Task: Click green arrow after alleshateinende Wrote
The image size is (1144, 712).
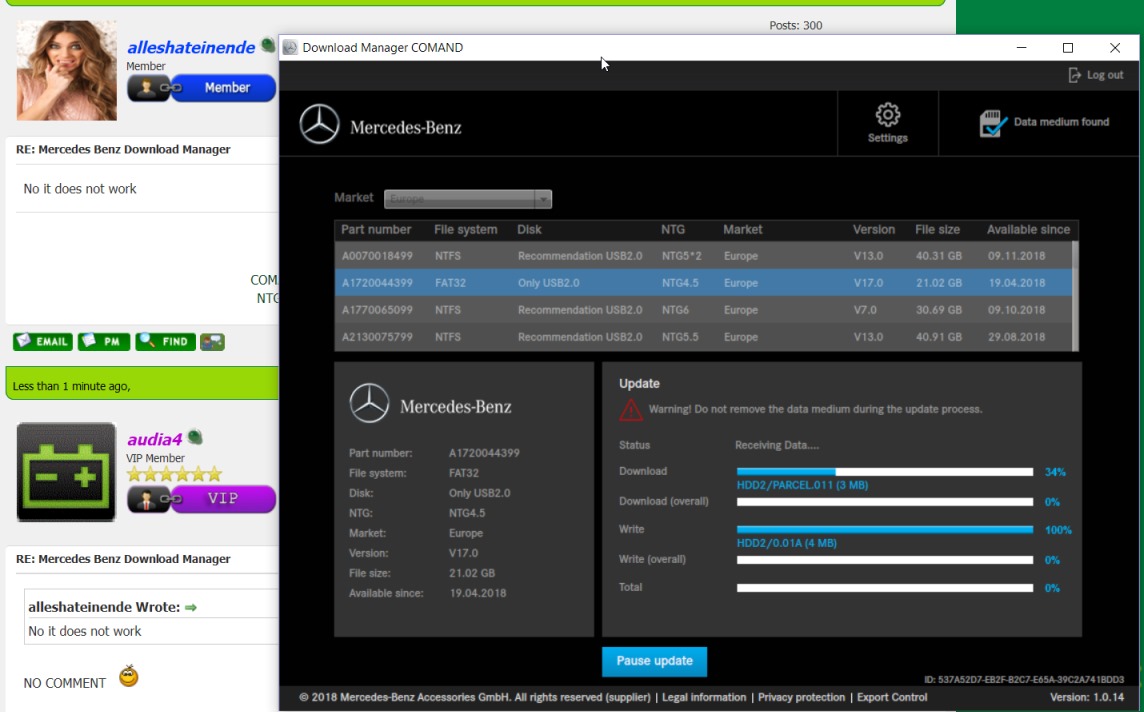Action: pos(191,607)
